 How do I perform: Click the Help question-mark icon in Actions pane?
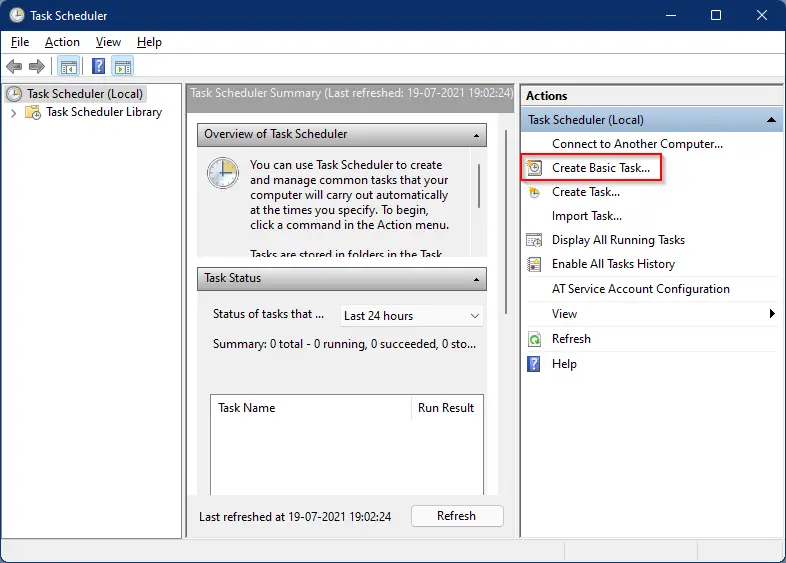pyautogui.click(x=534, y=364)
